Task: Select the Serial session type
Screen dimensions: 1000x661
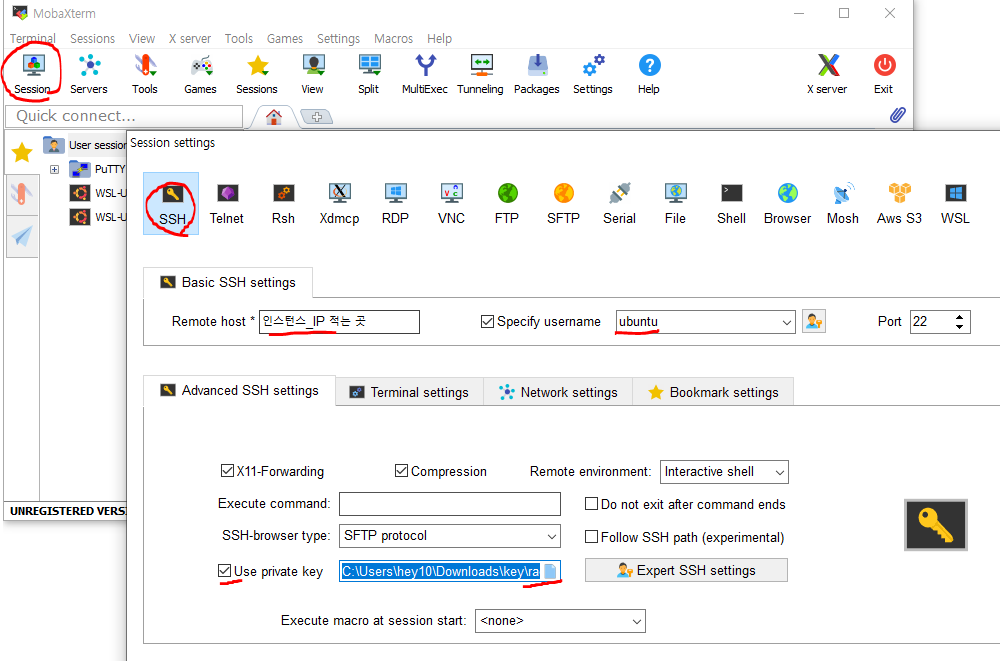Action: (x=619, y=204)
